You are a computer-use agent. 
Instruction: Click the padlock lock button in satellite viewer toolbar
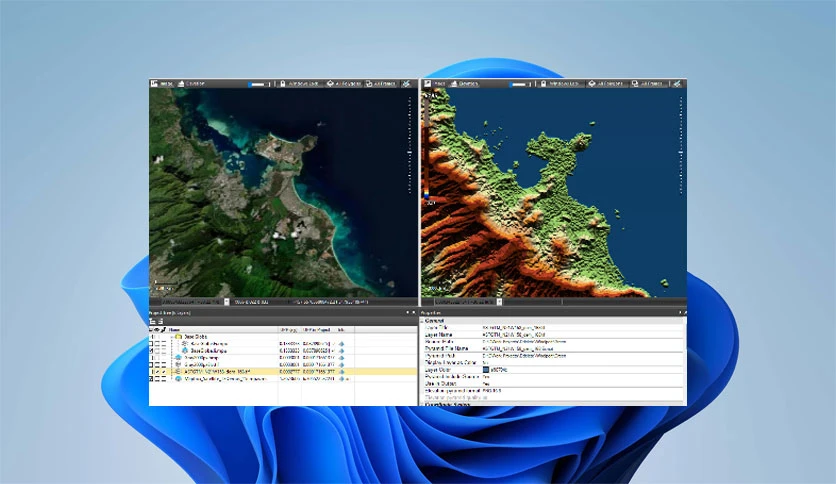283,84
